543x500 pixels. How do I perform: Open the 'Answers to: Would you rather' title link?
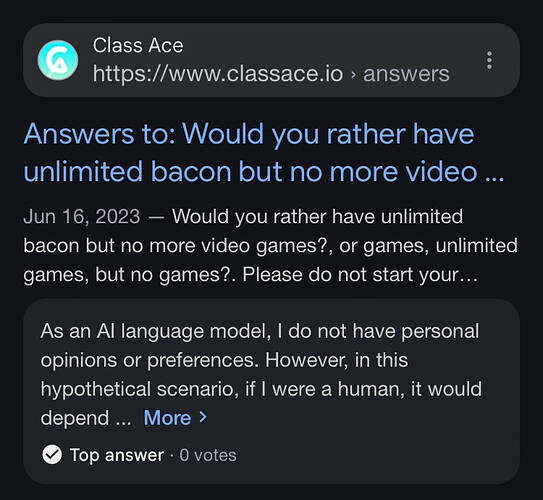264,153
